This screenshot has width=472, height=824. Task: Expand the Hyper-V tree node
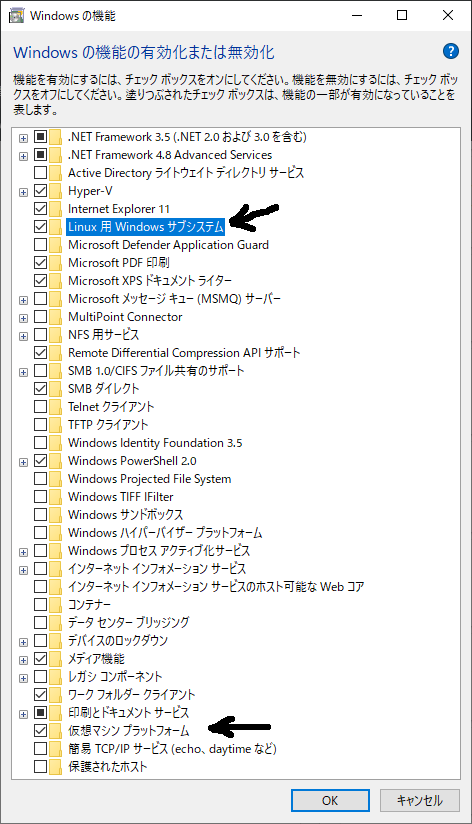coord(23,192)
